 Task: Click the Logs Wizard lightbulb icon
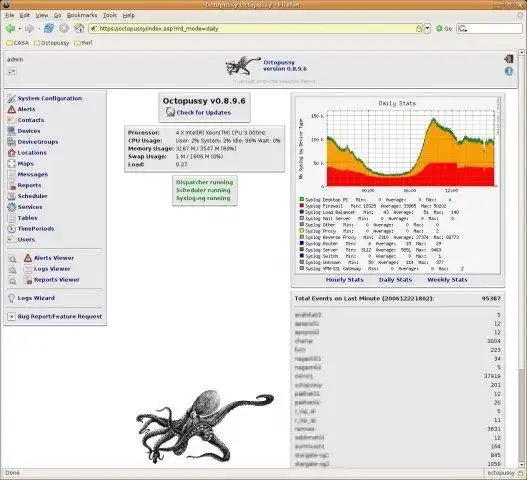click(x=12, y=298)
